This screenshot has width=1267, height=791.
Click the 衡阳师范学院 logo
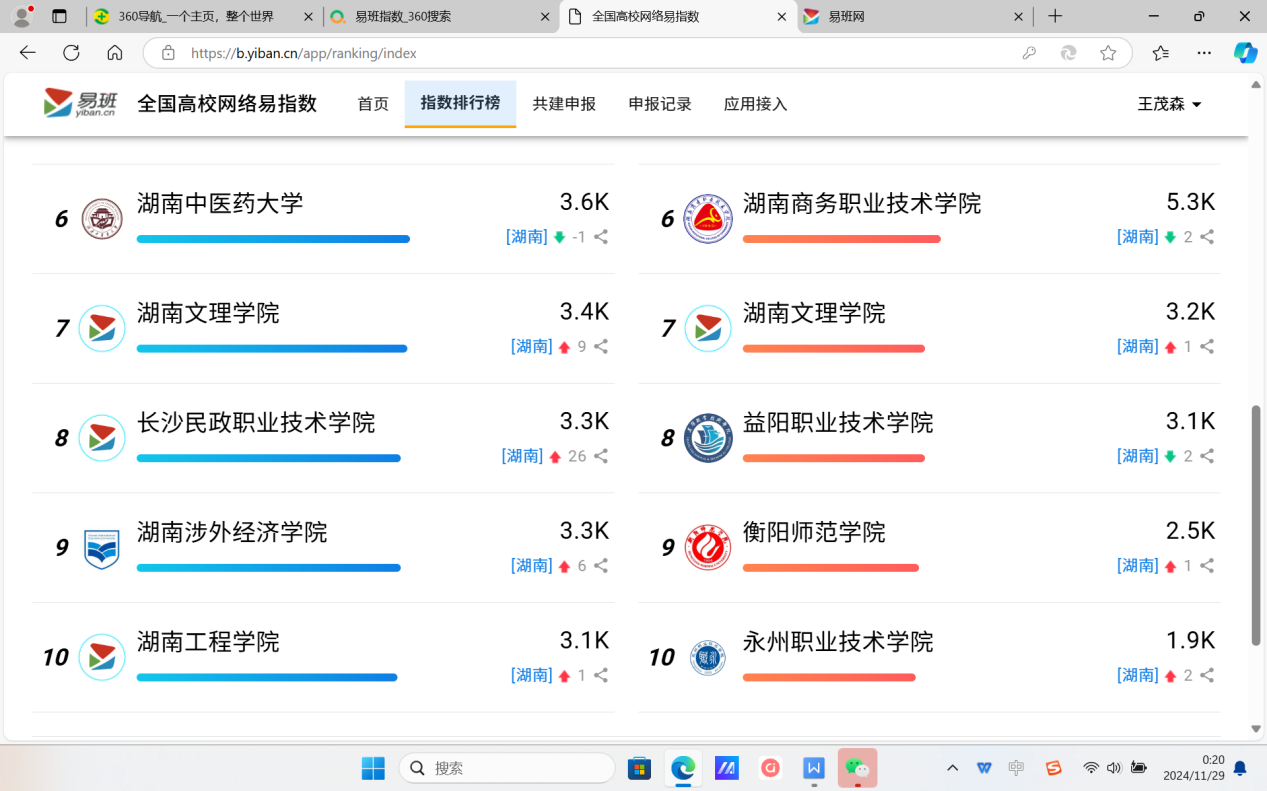[x=708, y=547]
